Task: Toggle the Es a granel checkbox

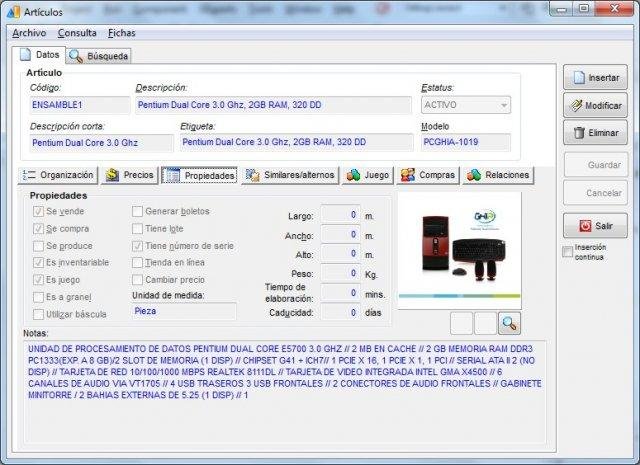Action: pyautogui.click(x=38, y=297)
